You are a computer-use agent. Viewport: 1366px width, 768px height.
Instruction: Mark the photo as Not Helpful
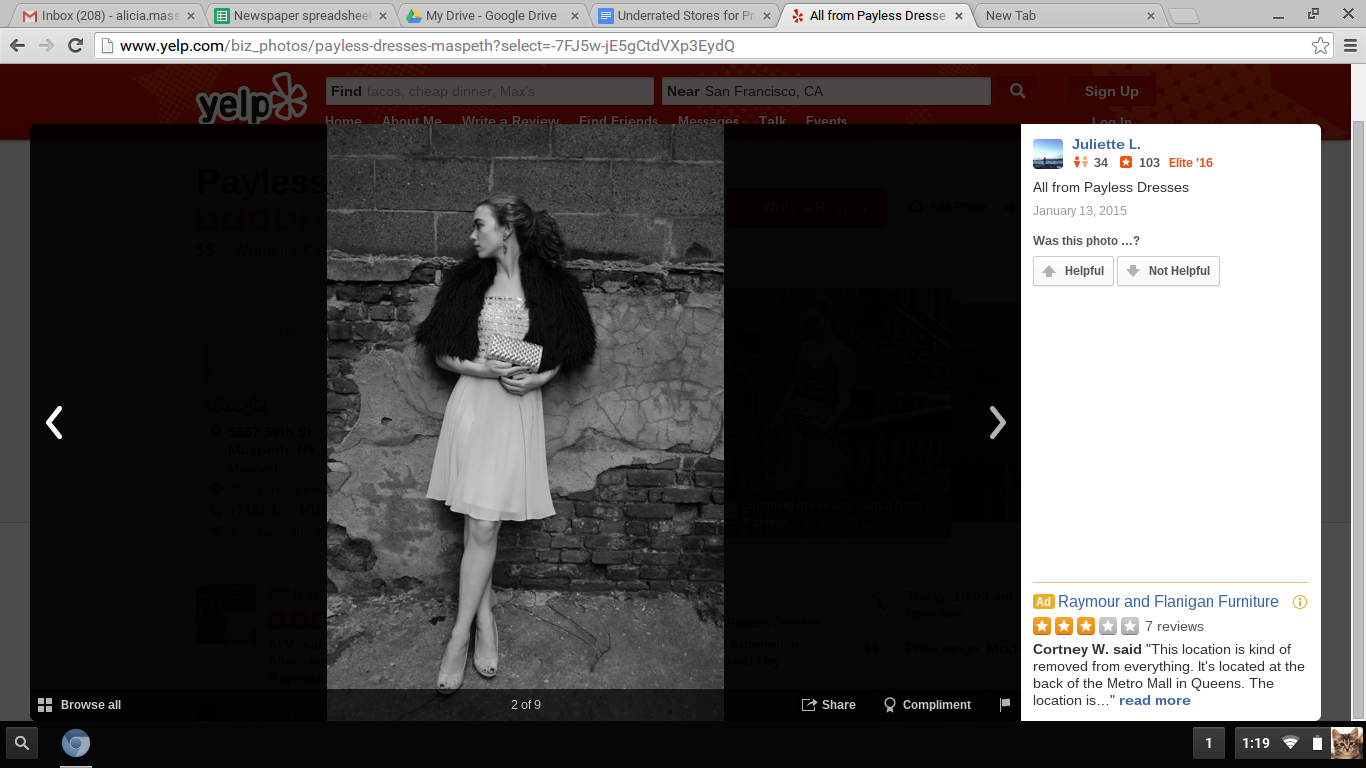pos(1168,271)
